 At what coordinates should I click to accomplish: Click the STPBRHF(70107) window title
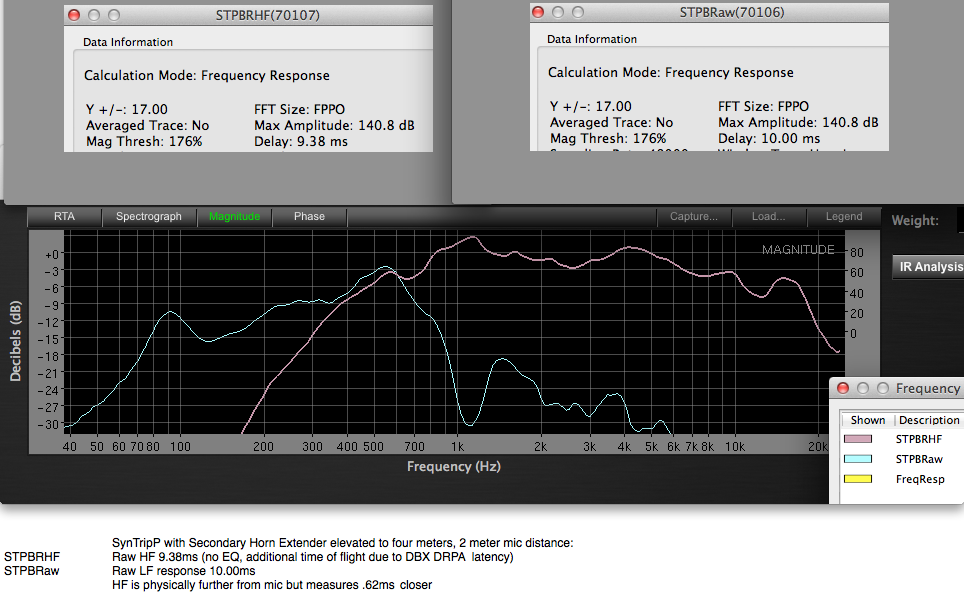tap(267, 15)
